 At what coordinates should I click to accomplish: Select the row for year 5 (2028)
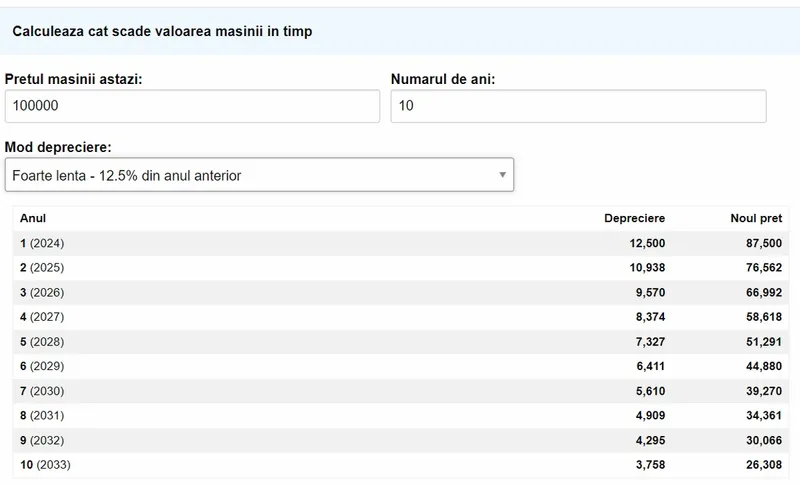click(x=401, y=342)
